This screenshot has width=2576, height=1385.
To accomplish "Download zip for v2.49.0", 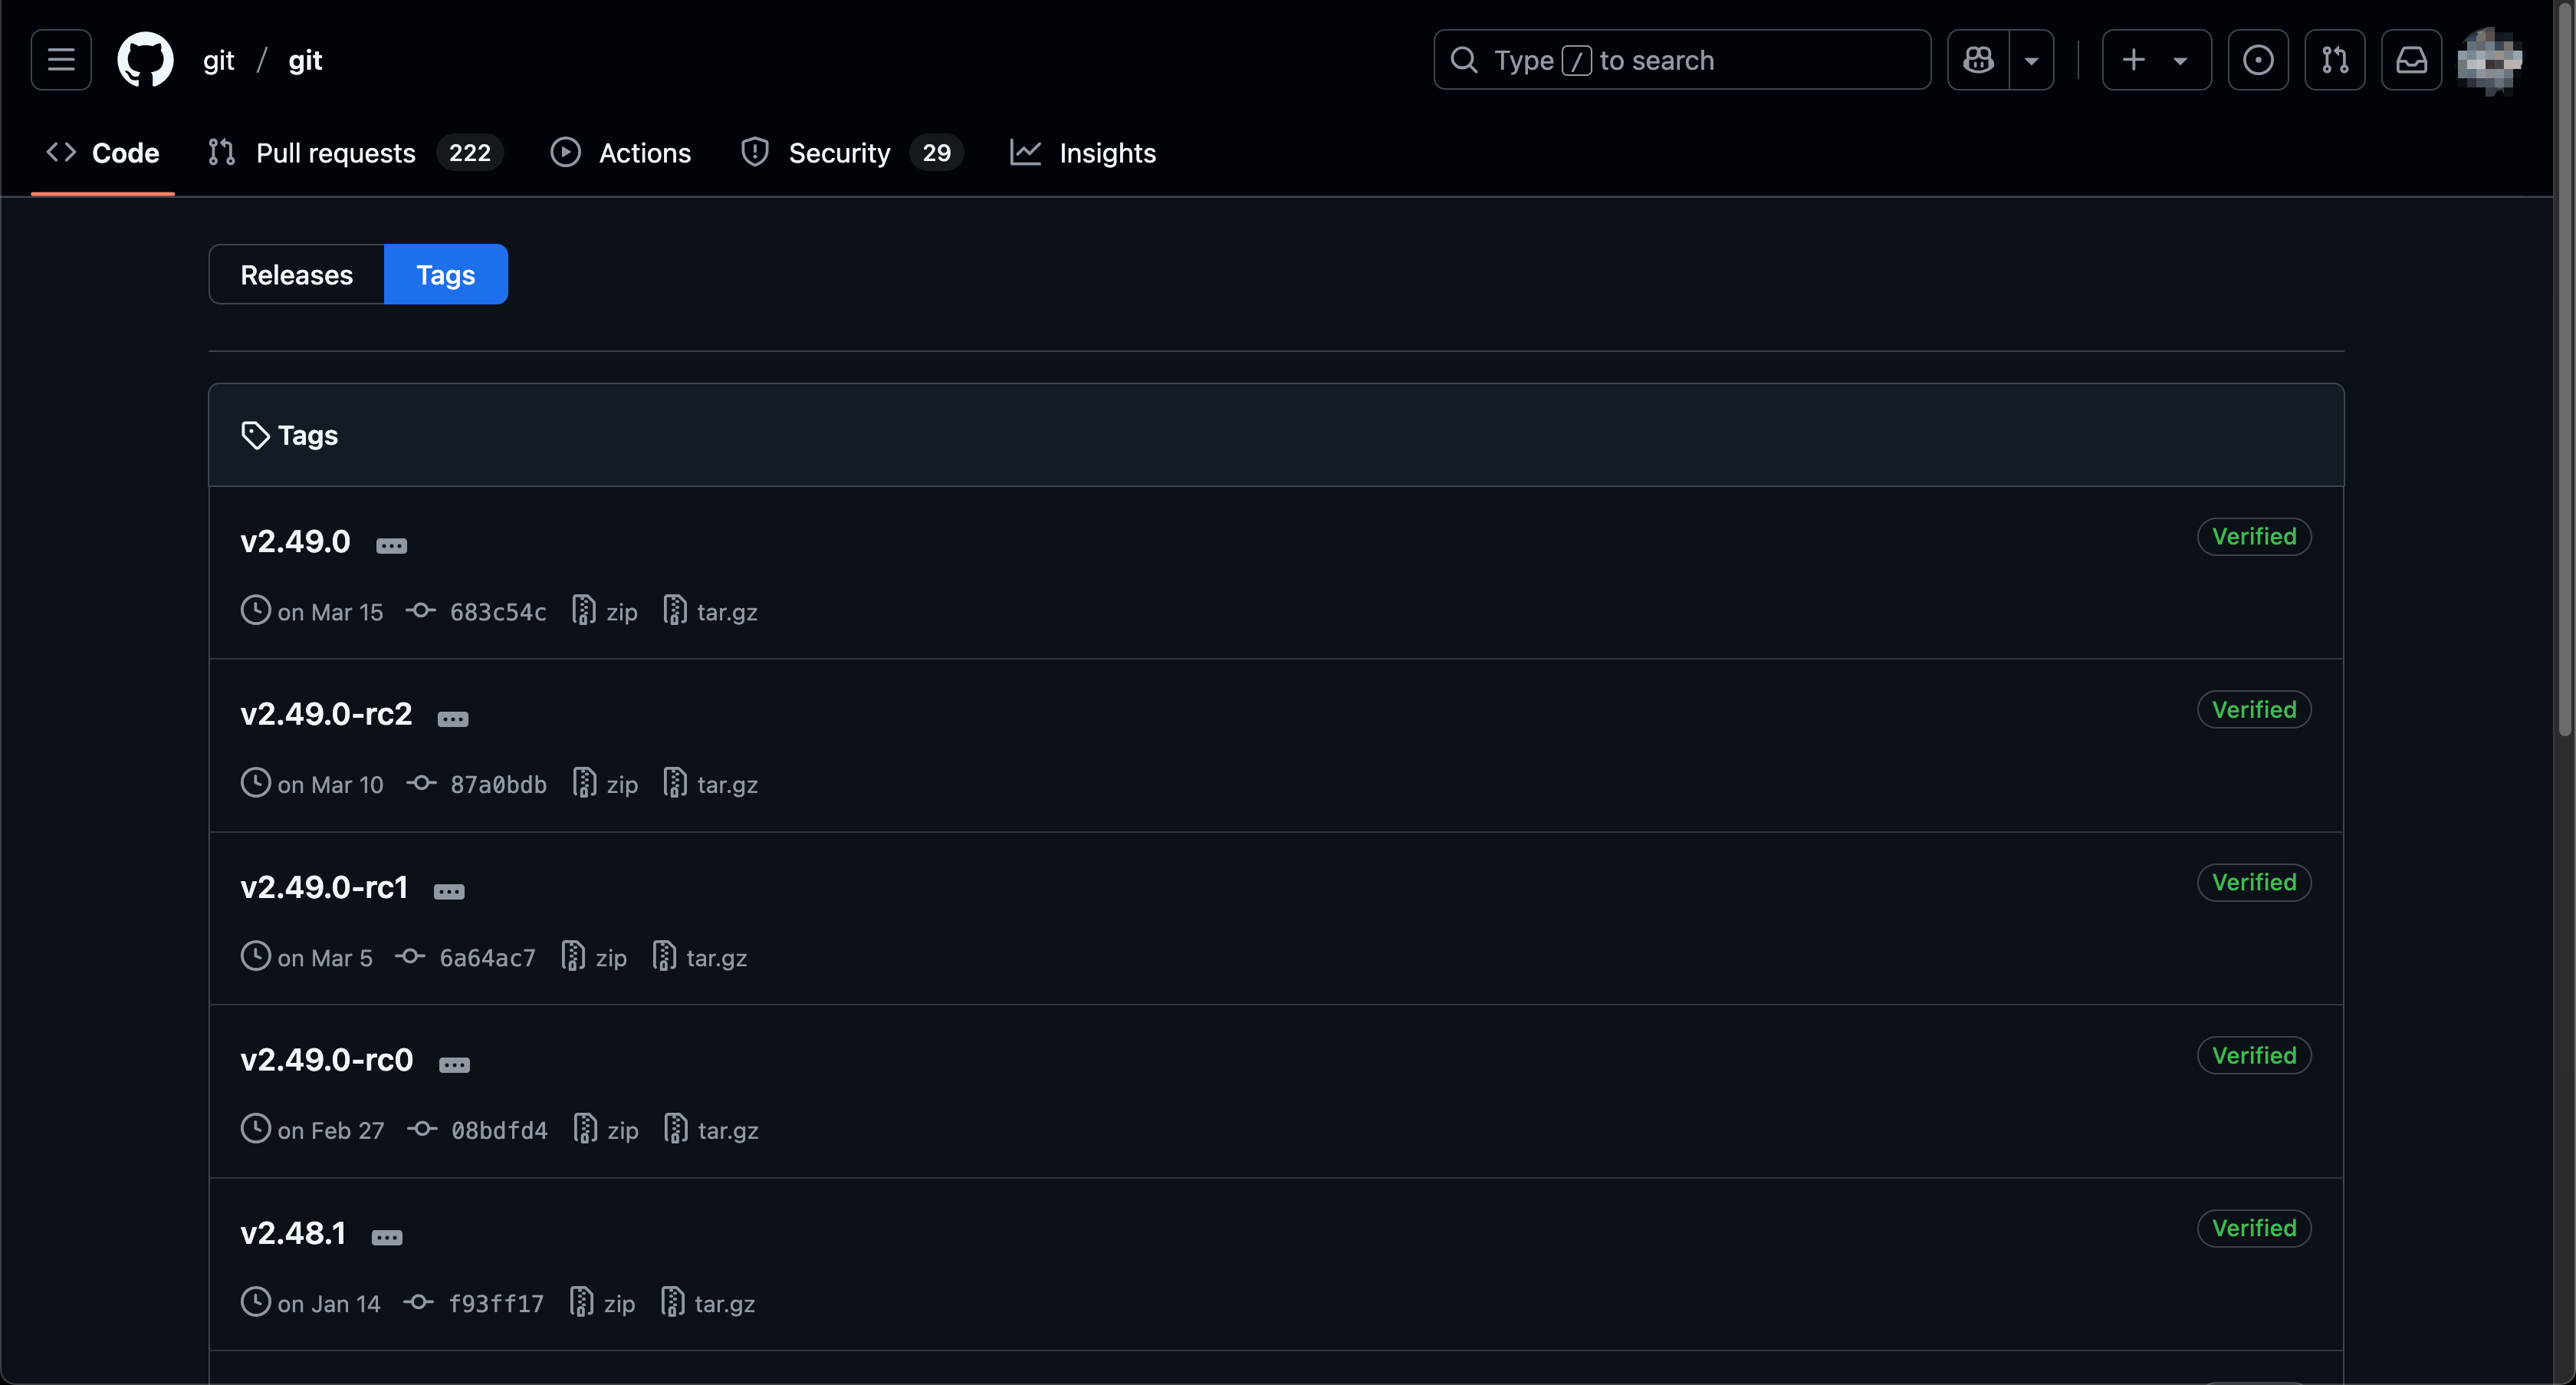I will pos(606,612).
